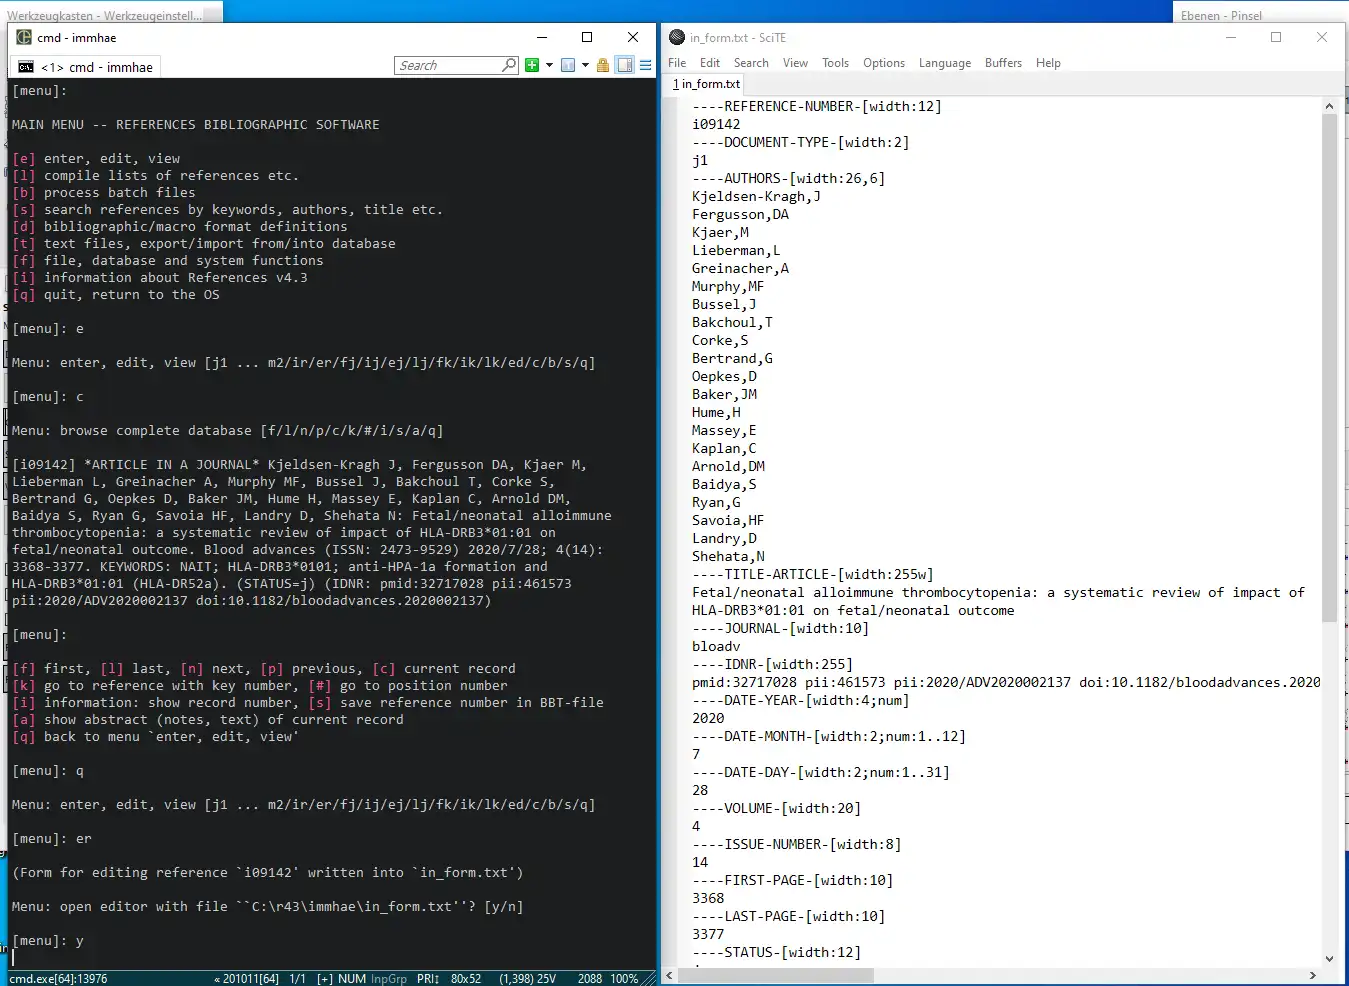Image resolution: width=1349 pixels, height=986 pixels.
Task: Click SciTE horizontal scrollbar right arrow
Action: (1313, 975)
